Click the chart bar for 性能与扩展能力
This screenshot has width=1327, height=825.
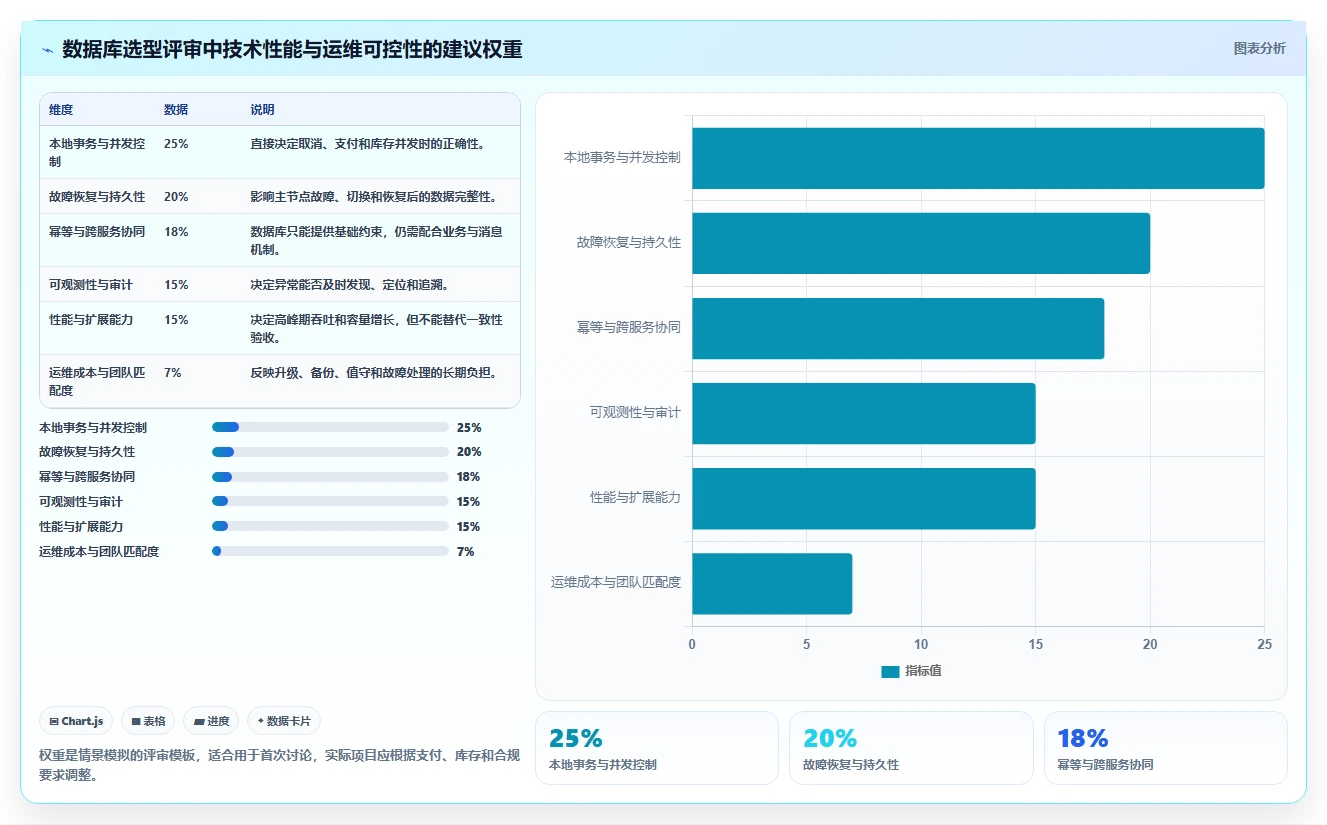click(864, 498)
